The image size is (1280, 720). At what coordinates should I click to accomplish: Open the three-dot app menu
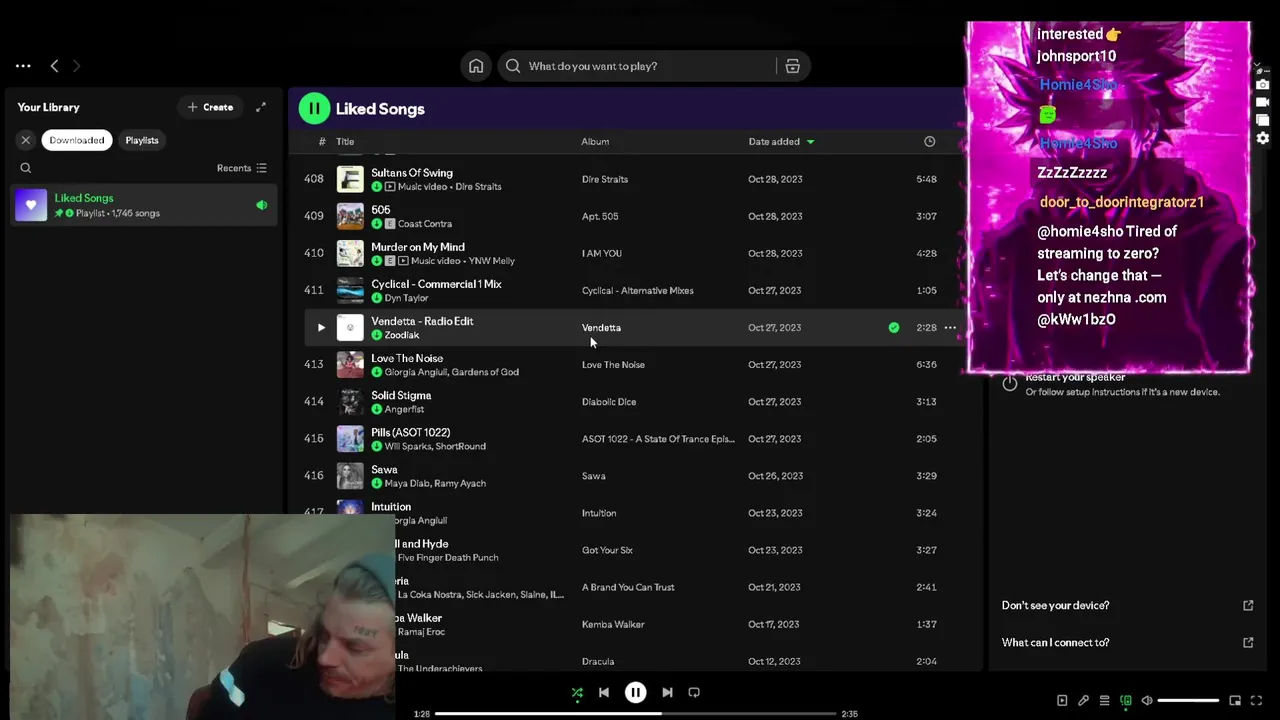tap(23, 66)
